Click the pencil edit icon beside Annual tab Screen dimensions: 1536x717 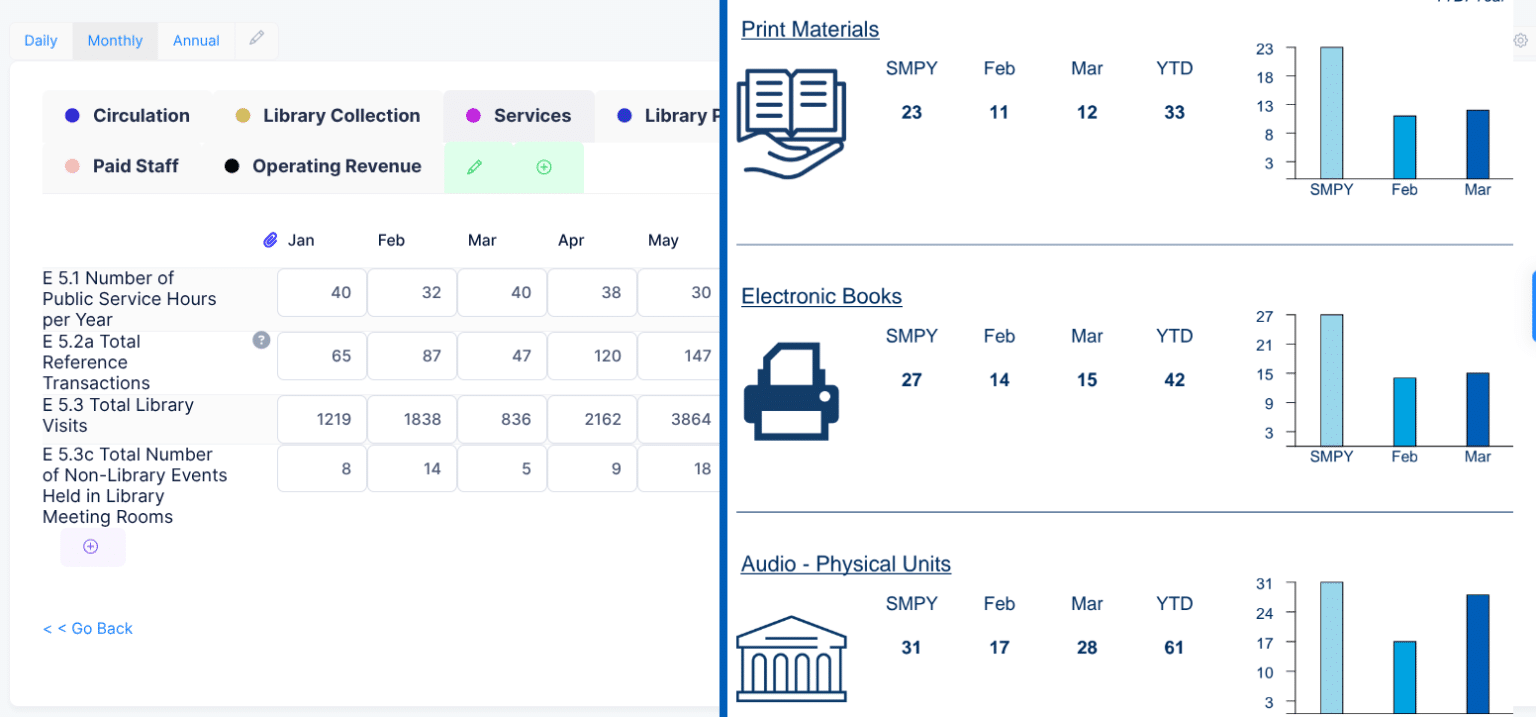257,39
